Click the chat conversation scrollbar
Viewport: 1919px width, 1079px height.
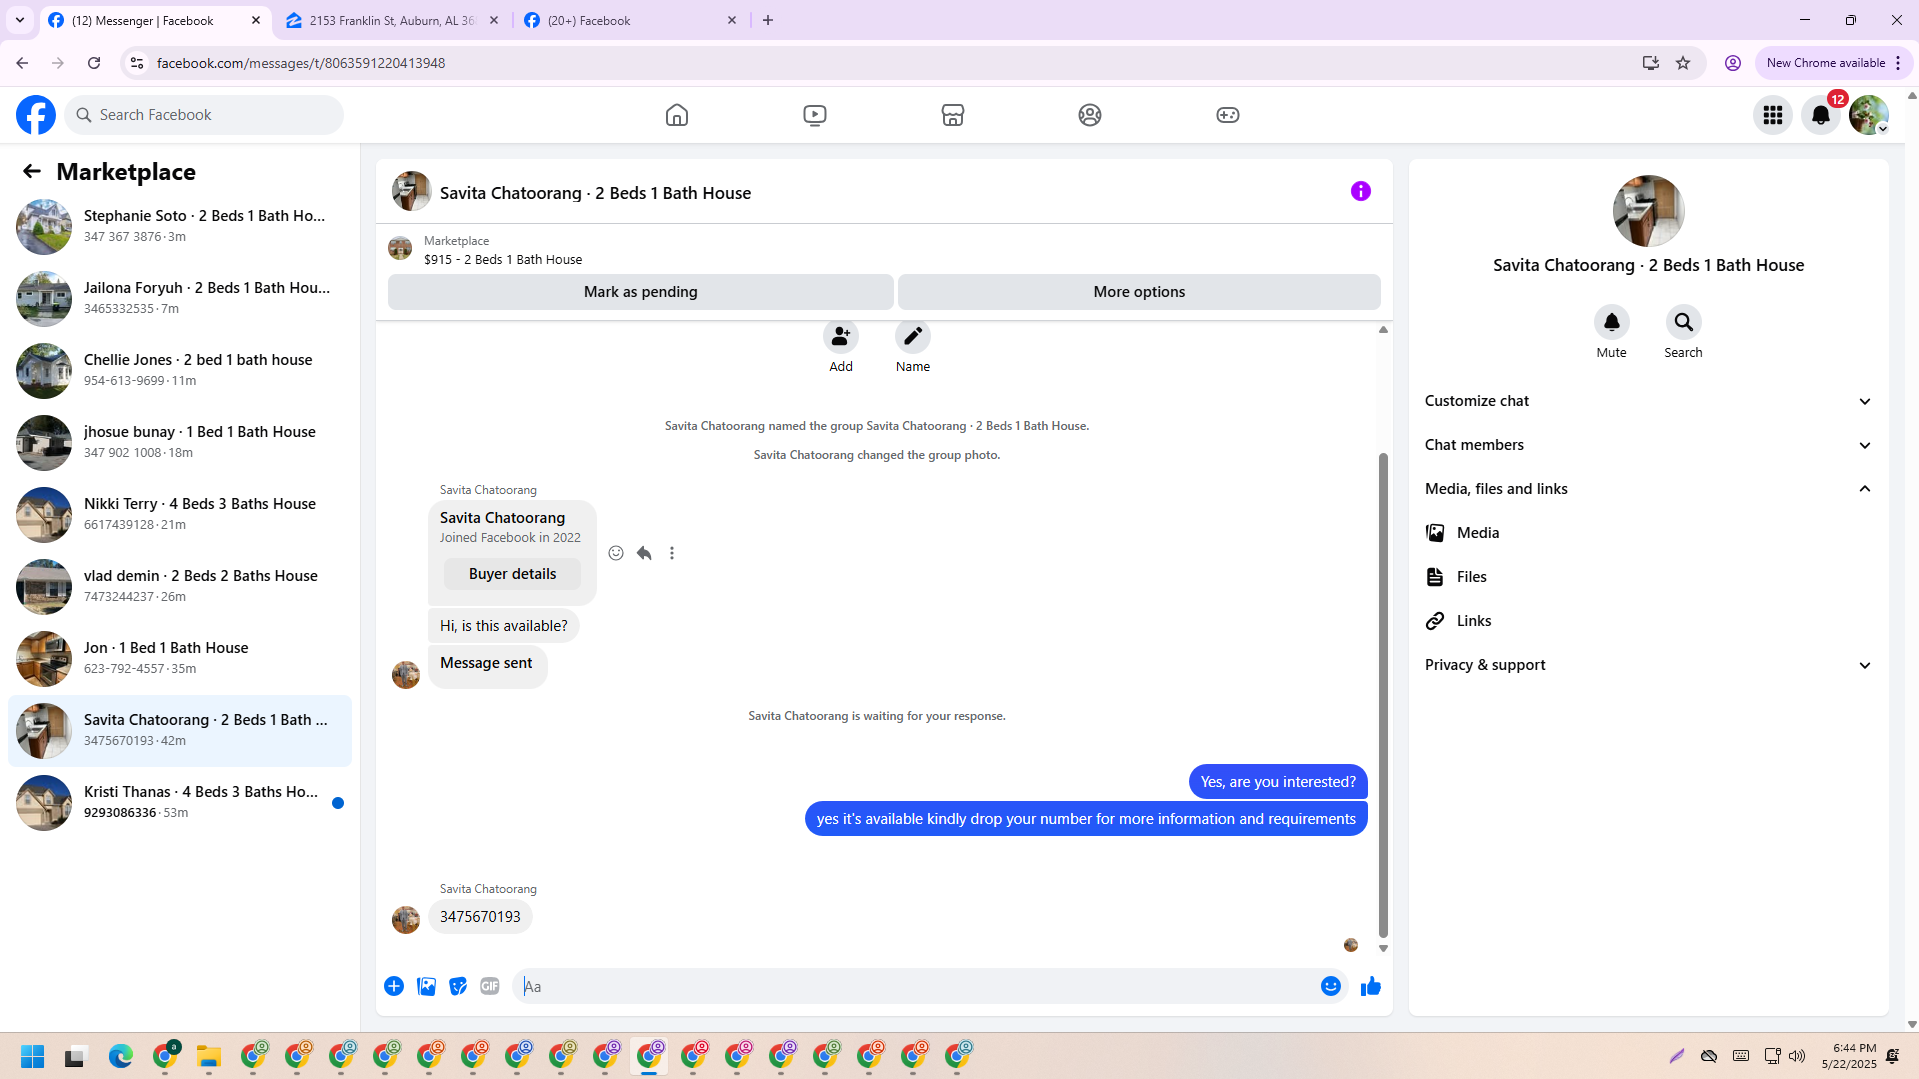(x=1383, y=695)
